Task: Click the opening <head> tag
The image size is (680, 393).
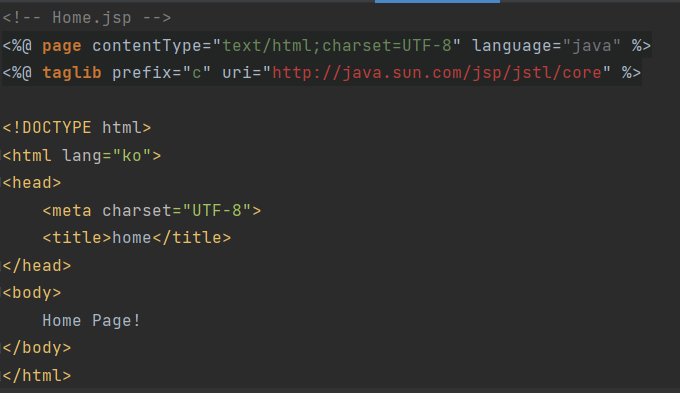Action: (x=32, y=183)
